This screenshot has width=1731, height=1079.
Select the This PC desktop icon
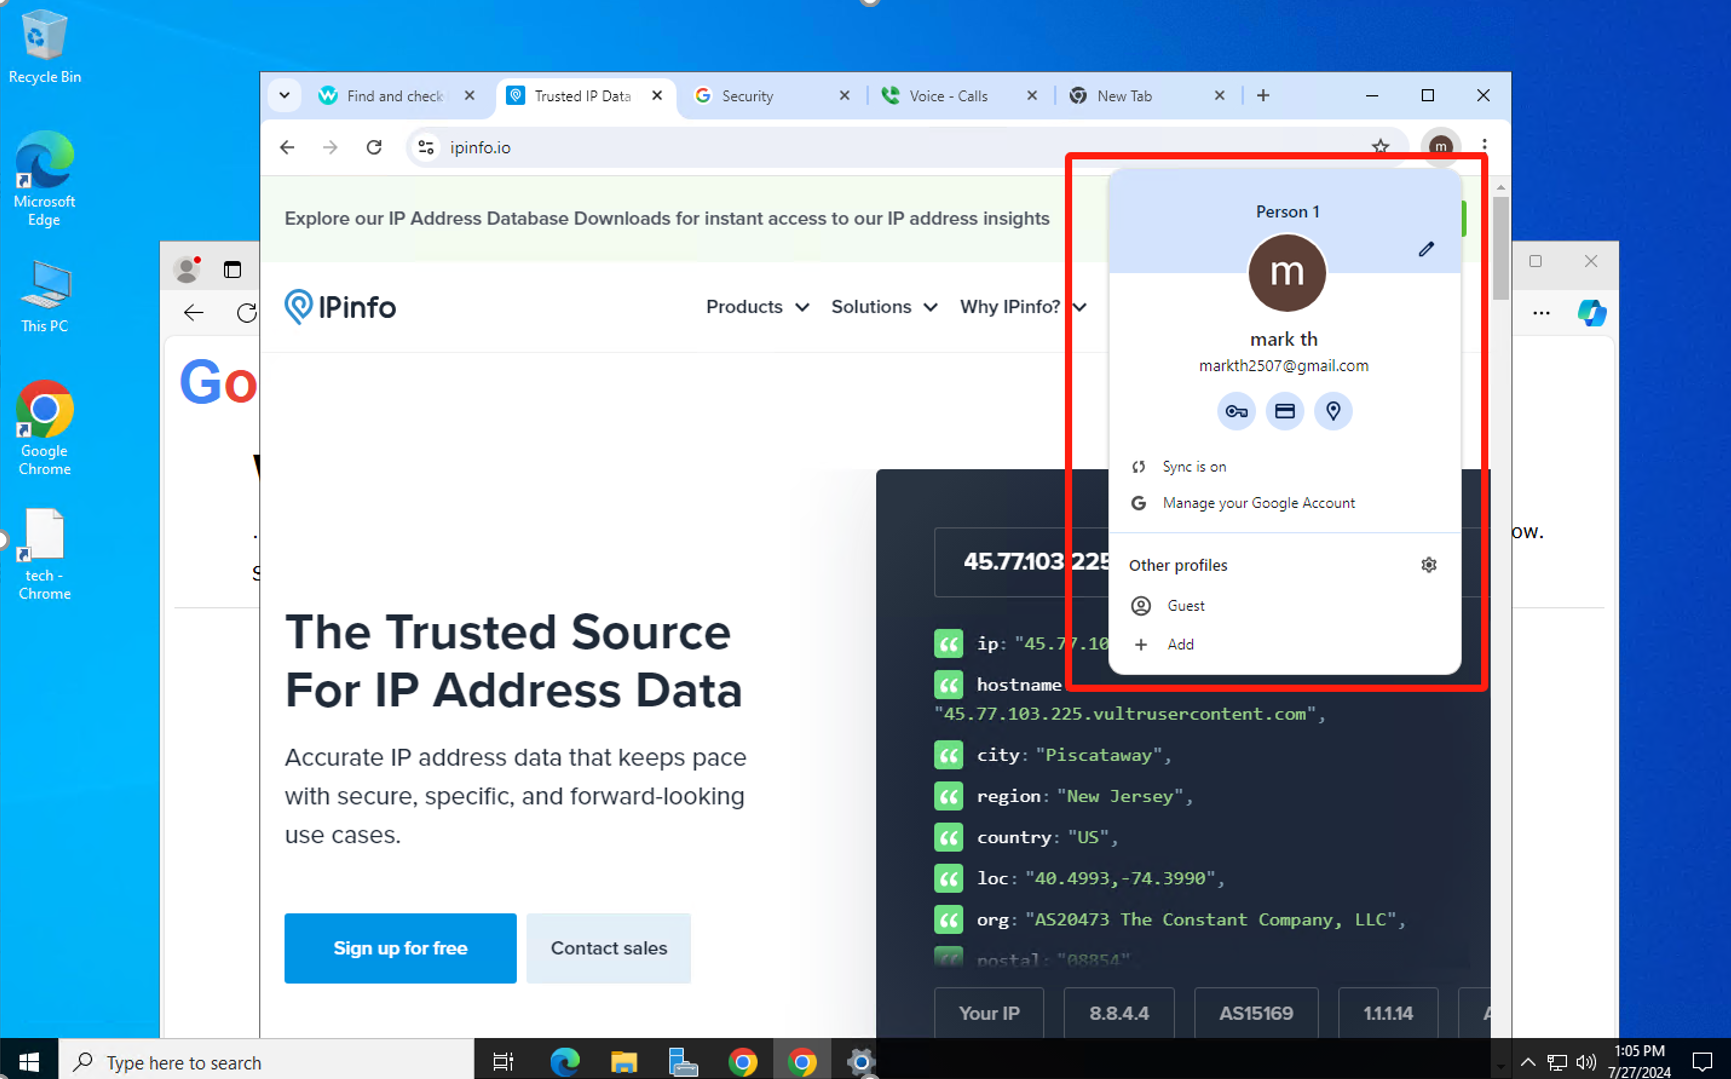click(x=44, y=297)
